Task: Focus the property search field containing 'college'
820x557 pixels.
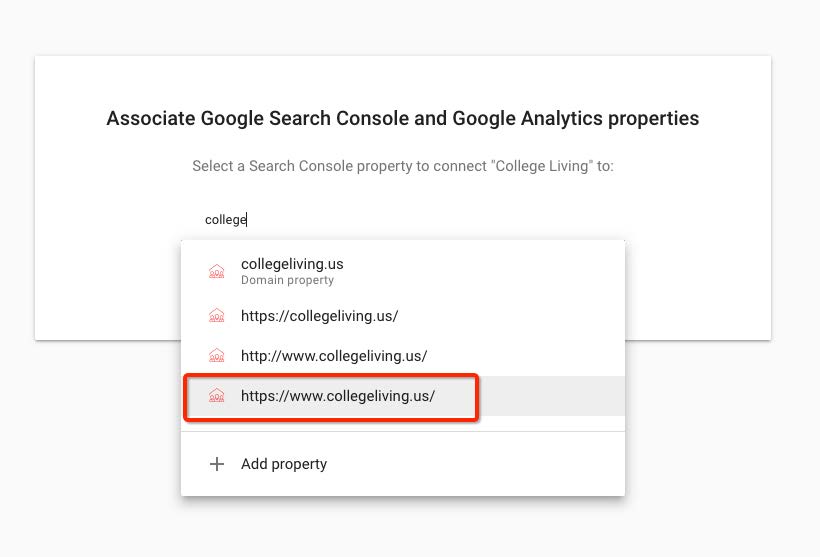Action: pos(403,220)
